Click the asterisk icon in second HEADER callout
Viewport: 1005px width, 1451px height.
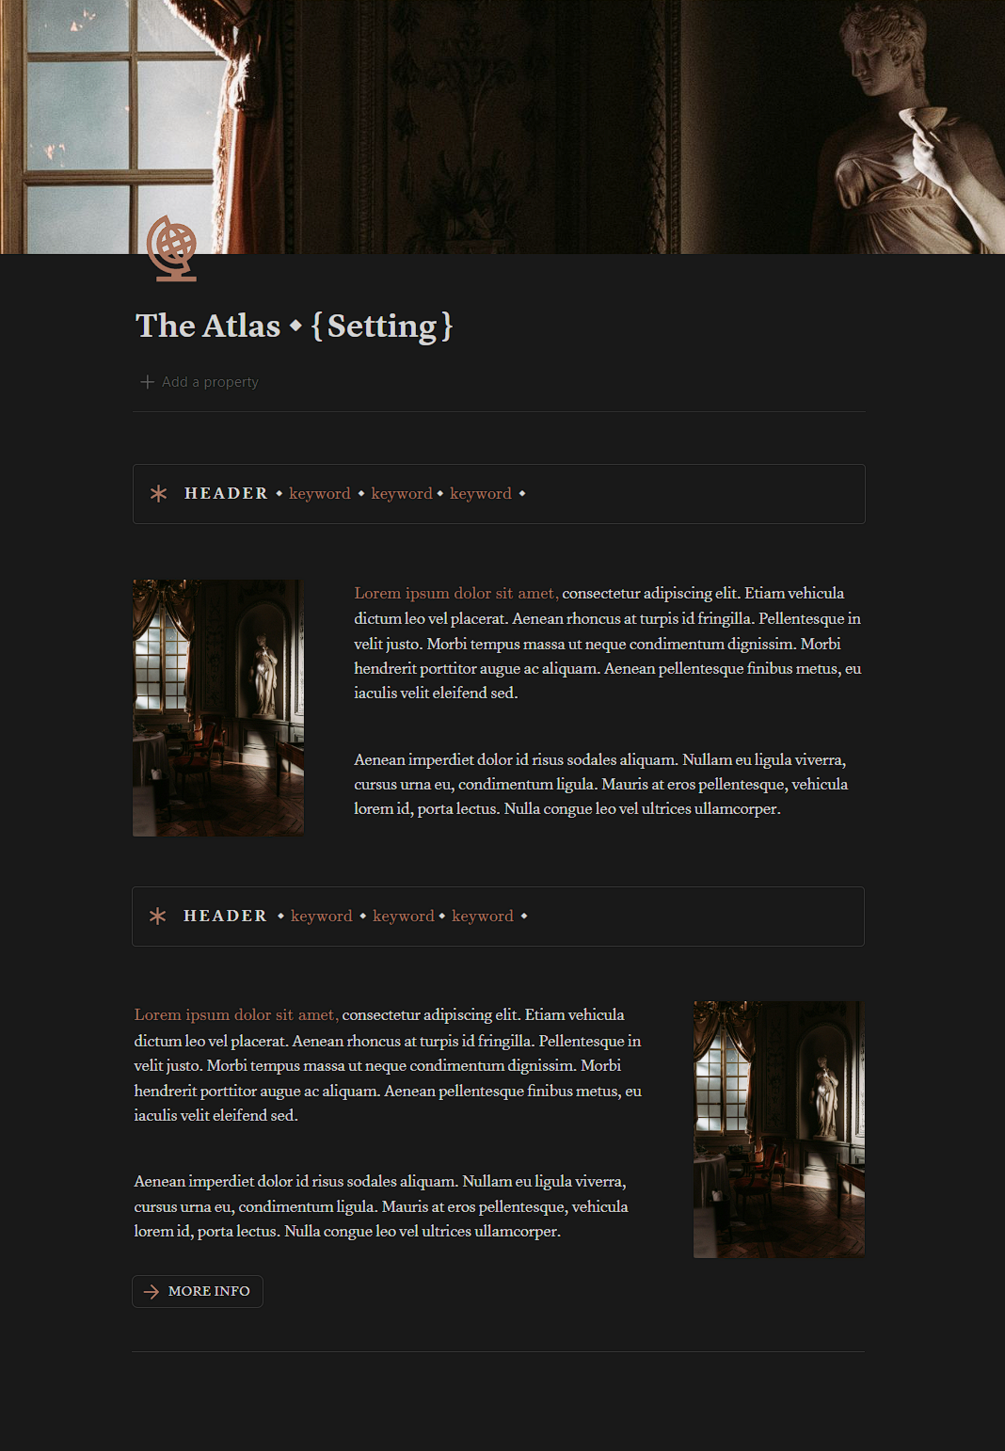pyautogui.click(x=158, y=916)
